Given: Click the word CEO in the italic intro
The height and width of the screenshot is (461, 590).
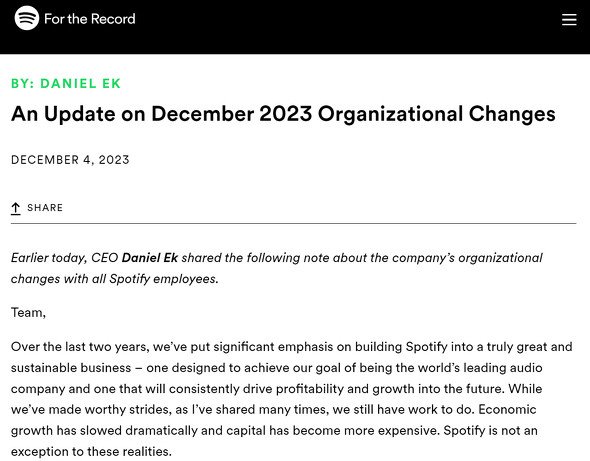Looking at the screenshot, I should [105, 258].
